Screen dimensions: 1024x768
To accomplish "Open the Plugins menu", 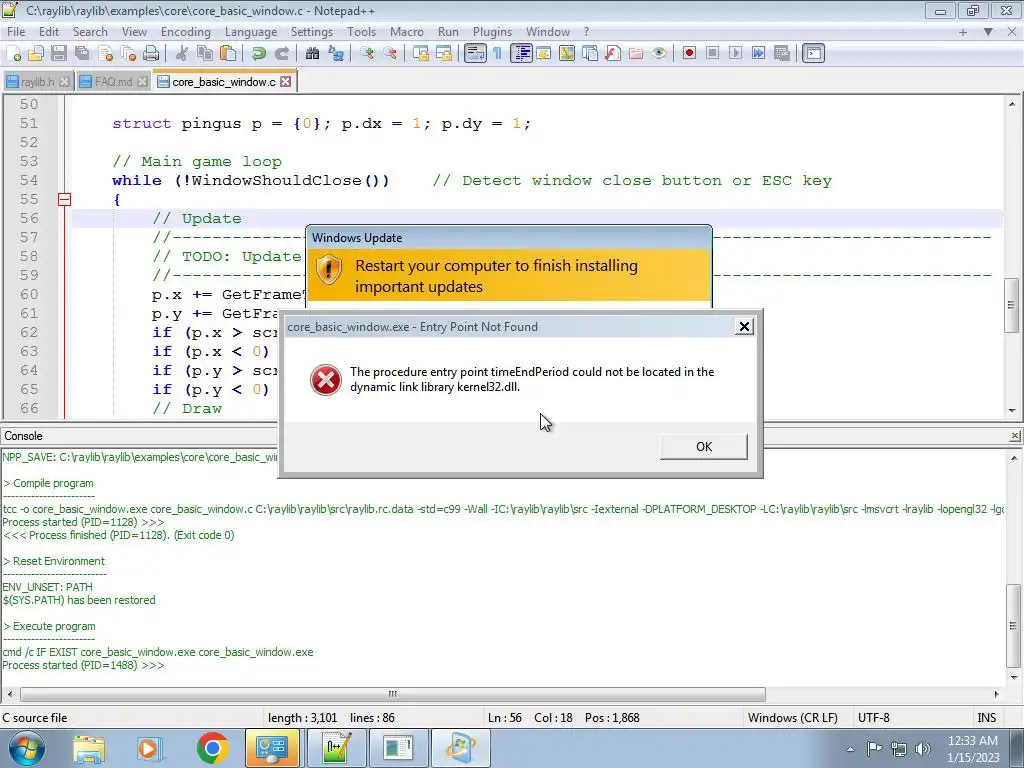I will [x=492, y=32].
